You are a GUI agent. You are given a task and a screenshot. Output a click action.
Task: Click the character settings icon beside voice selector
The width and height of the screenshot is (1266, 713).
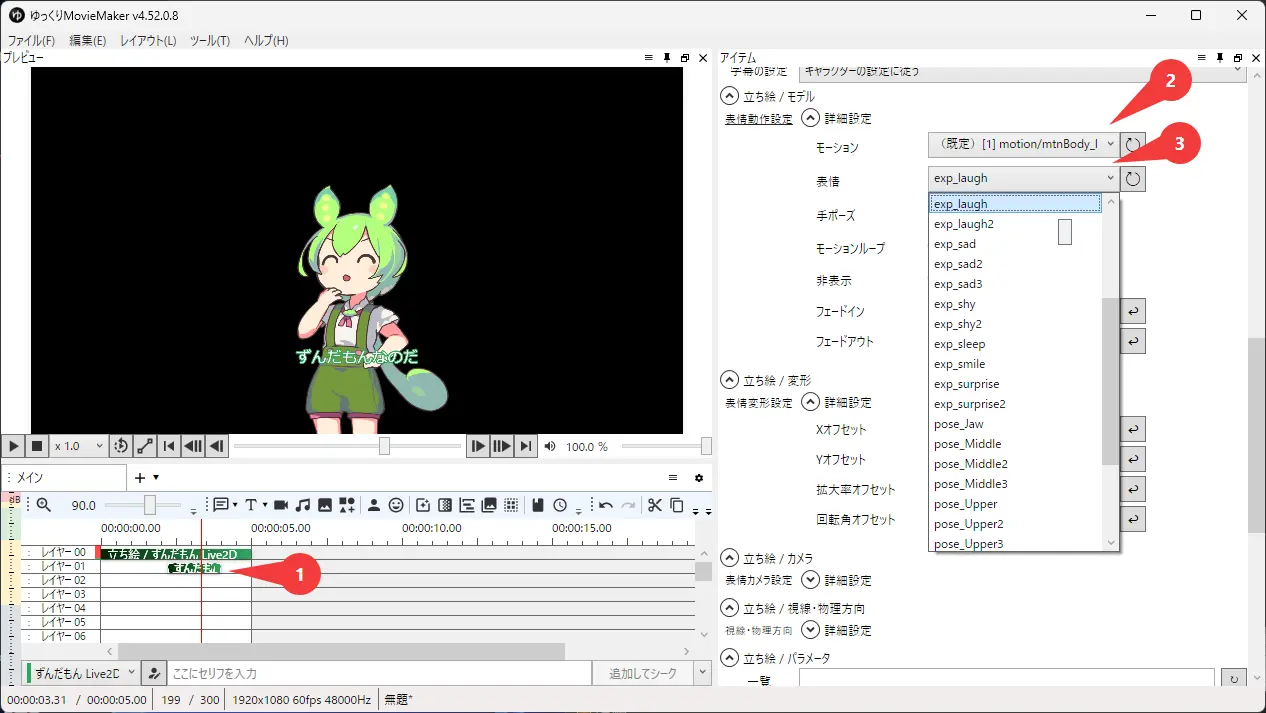(x=153, y=674)
